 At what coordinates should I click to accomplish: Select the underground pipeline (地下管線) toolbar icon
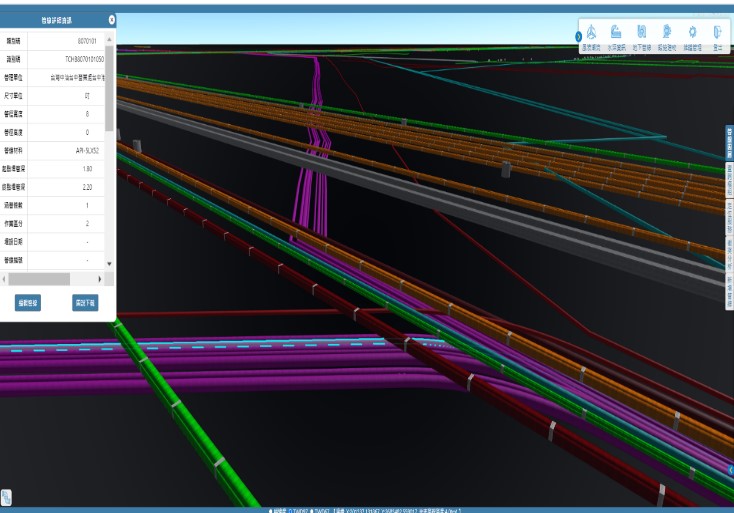click(x=642, y=32)
